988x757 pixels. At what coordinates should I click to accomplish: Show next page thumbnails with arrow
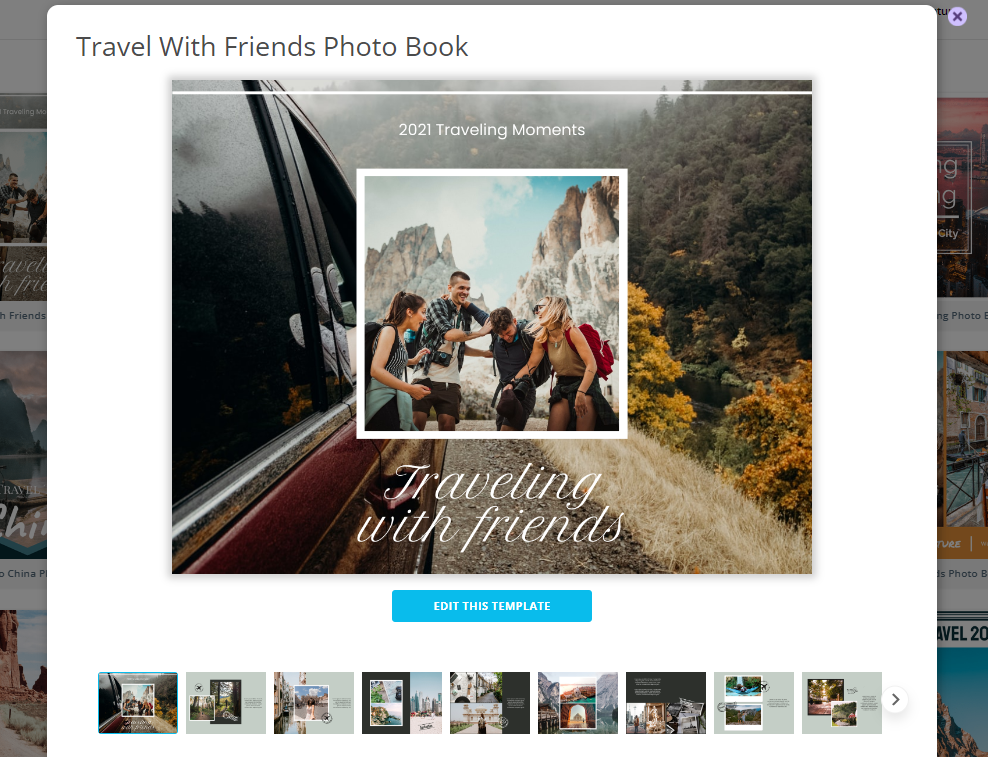tap(895, 699)
